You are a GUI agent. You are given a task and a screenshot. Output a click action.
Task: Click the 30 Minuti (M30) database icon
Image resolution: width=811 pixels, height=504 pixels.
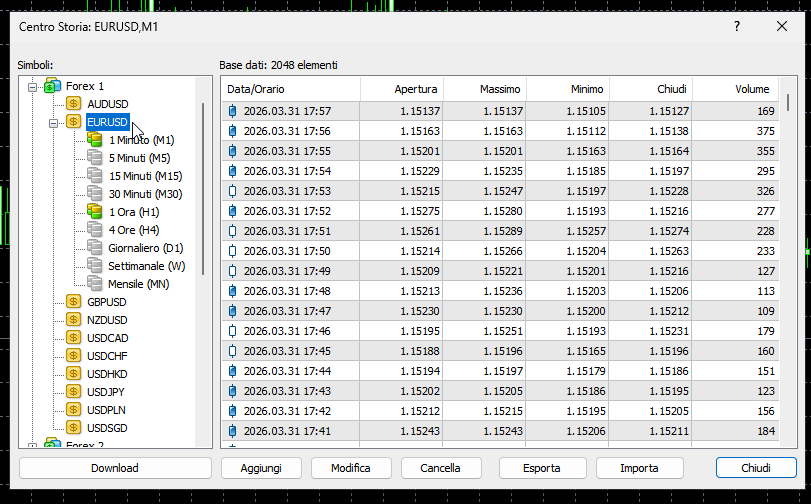coord(94,194)
